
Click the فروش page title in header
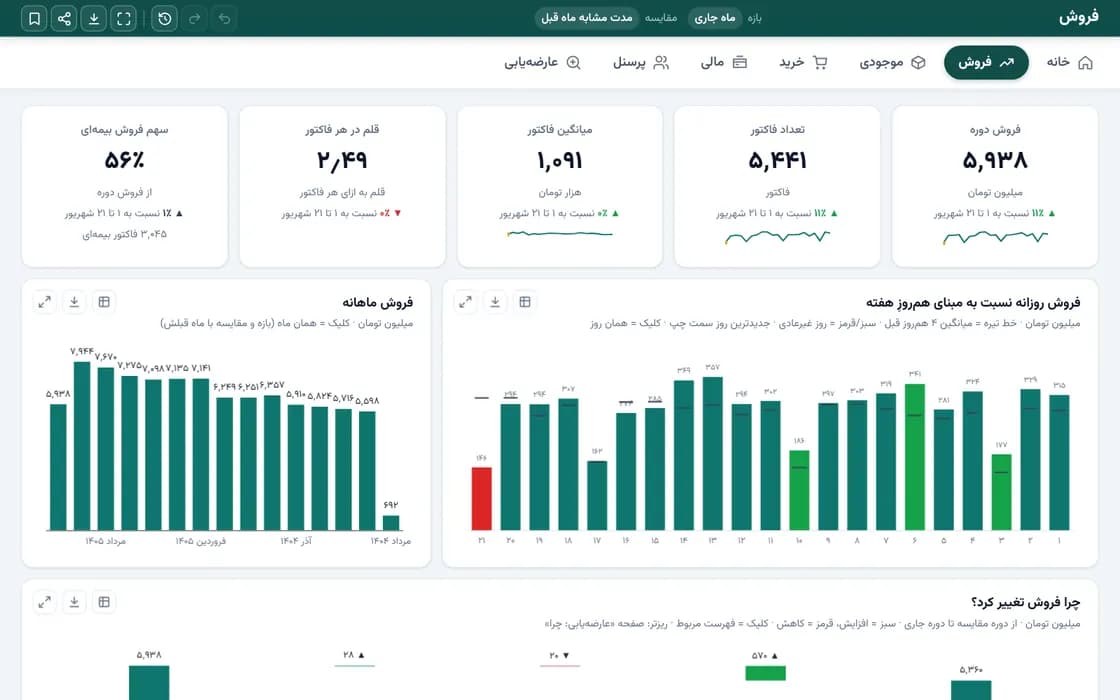[1079, 17]
